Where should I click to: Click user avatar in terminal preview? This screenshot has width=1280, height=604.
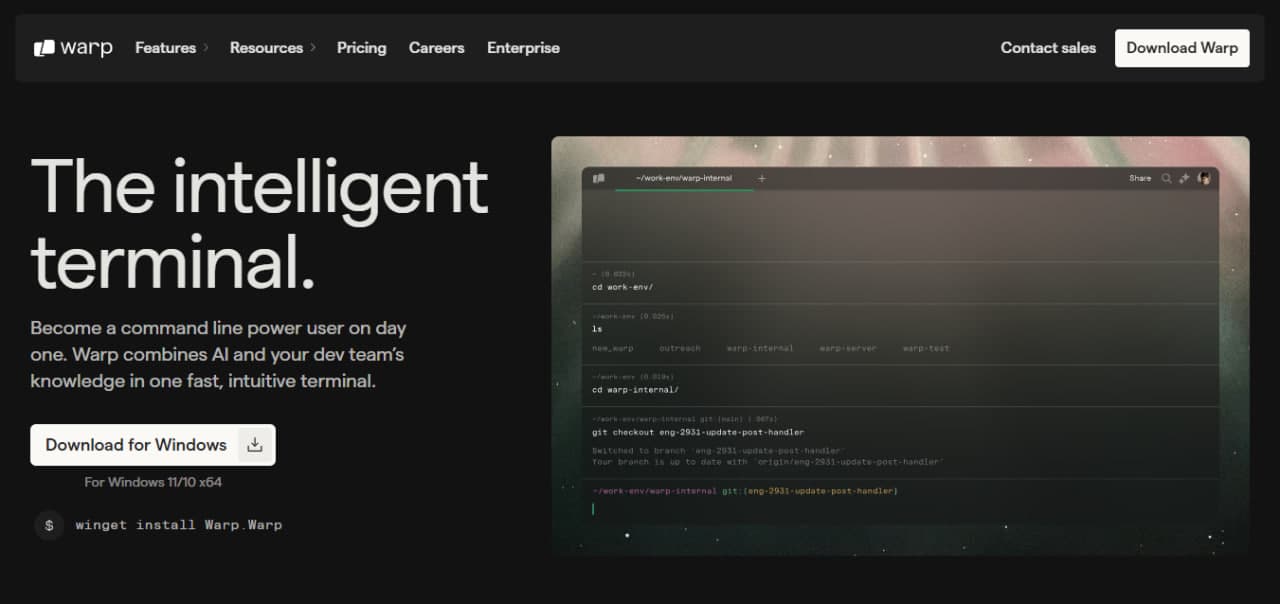1204,178
